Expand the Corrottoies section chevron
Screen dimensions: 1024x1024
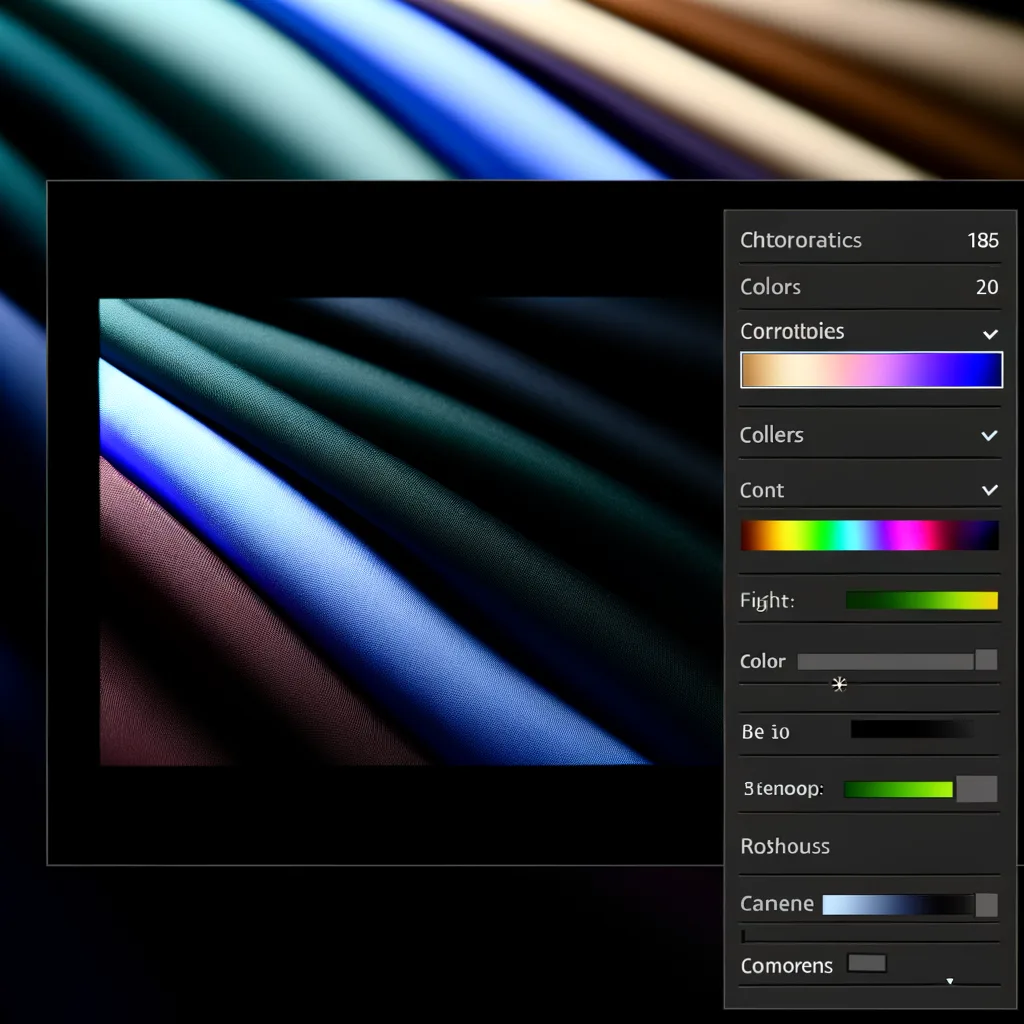click(989, 333)
